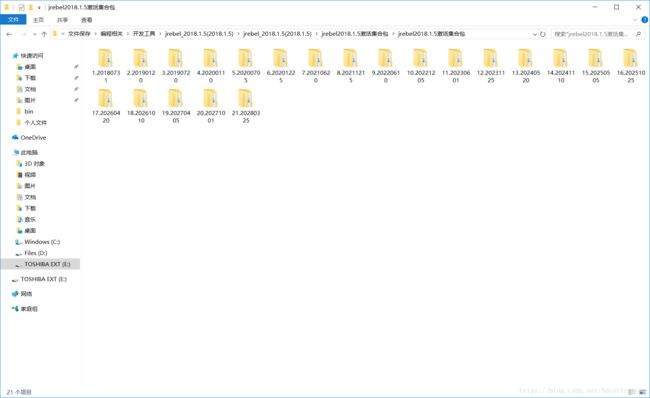Click the 5.20200705 folder
Viewport: 650px width, 398px height.
coord(245,66)
